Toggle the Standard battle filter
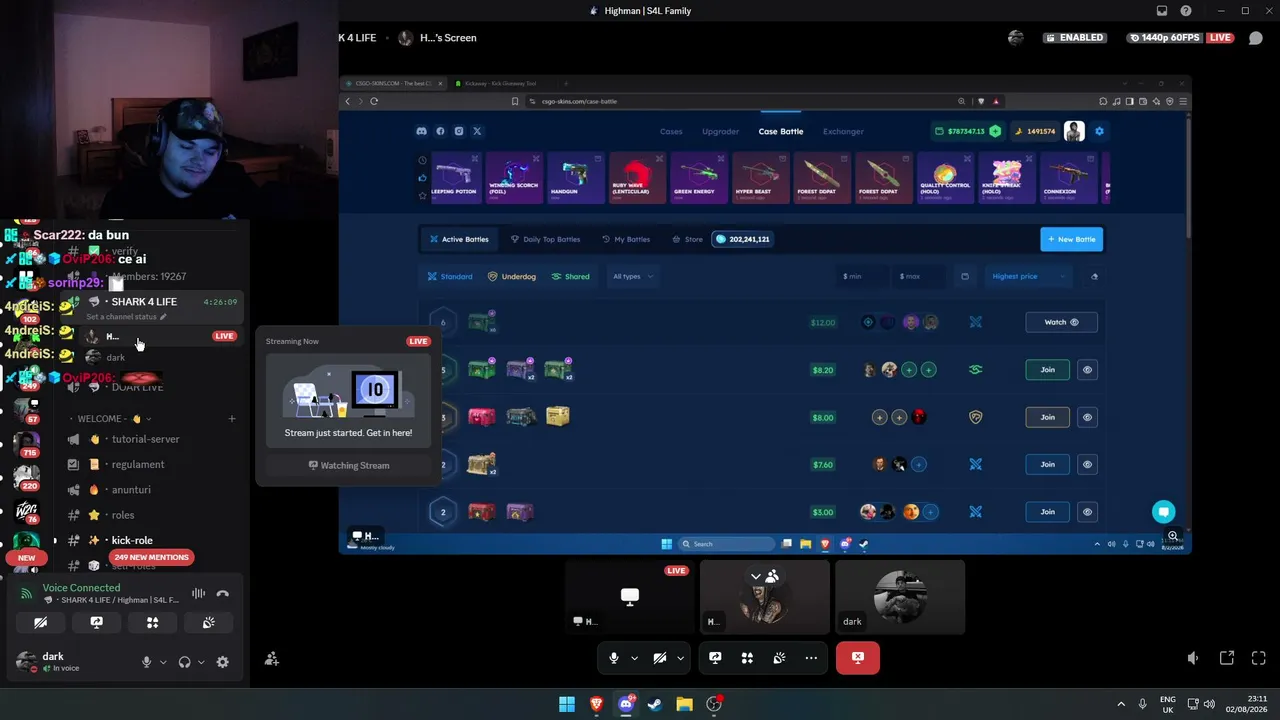This screenshot has width=1280, height=720. tap(450, 276)
